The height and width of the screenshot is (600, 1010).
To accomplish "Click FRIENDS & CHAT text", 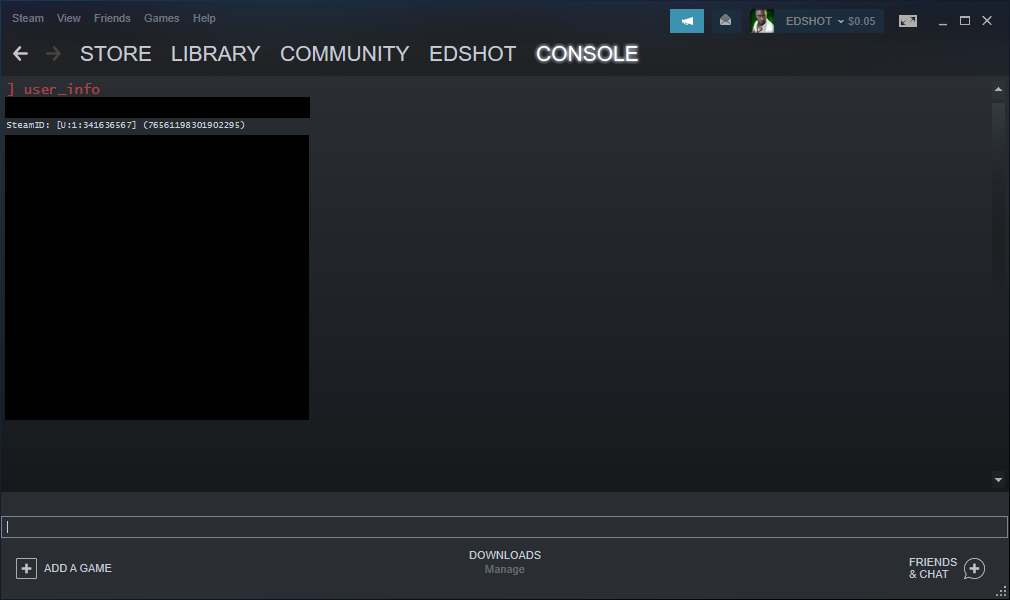I will coord(933,568).
